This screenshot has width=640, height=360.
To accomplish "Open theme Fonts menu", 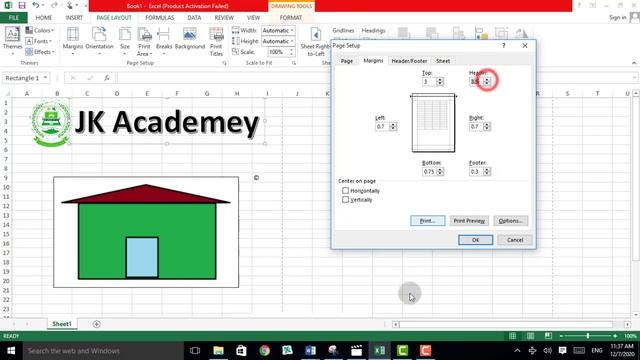I will pyautogui.click(x=39, y=41).
